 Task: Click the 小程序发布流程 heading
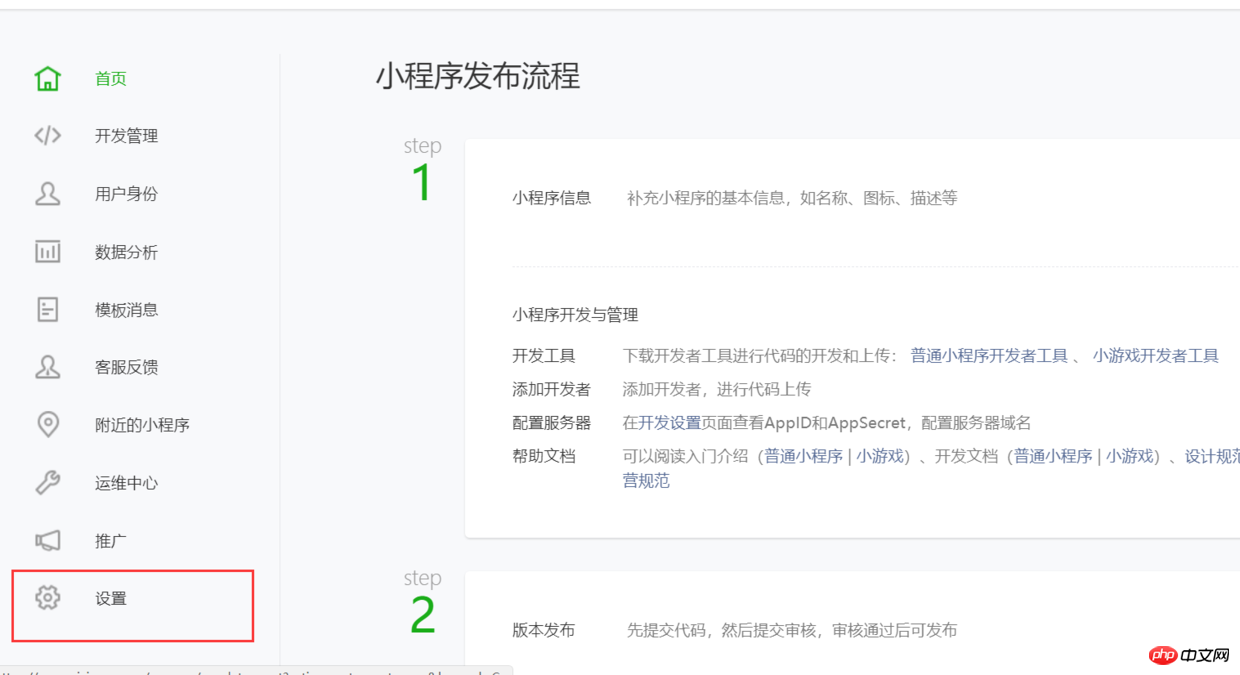(x=478, y=76)
